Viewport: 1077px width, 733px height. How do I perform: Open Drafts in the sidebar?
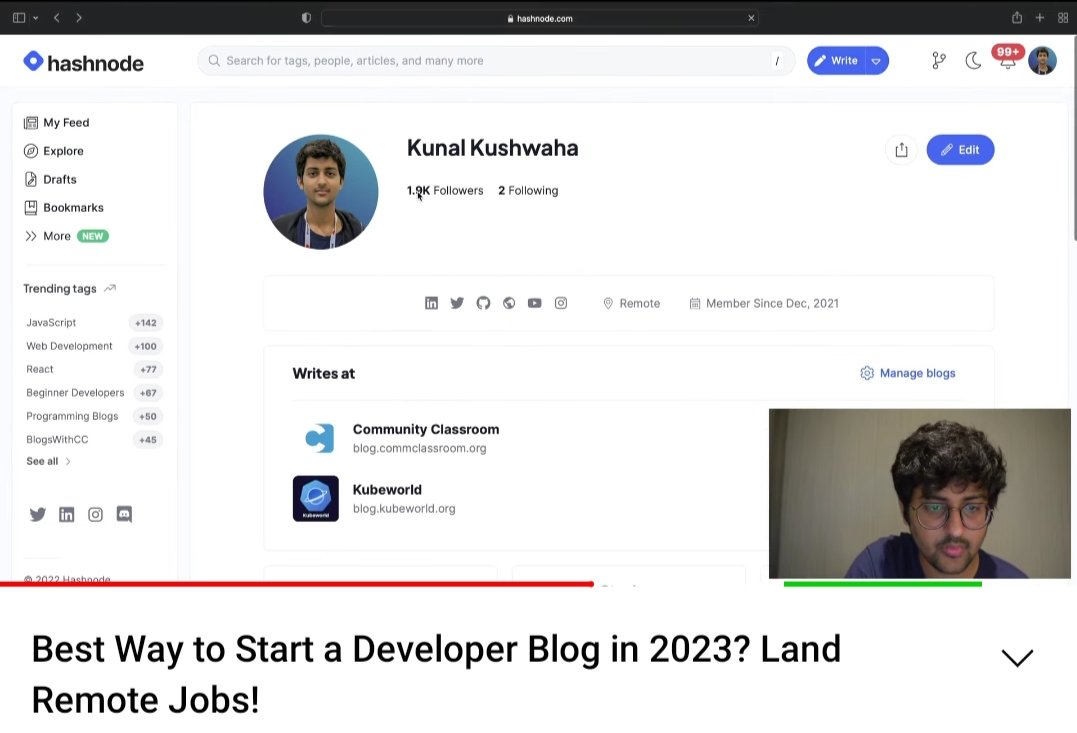pos(50,179)
